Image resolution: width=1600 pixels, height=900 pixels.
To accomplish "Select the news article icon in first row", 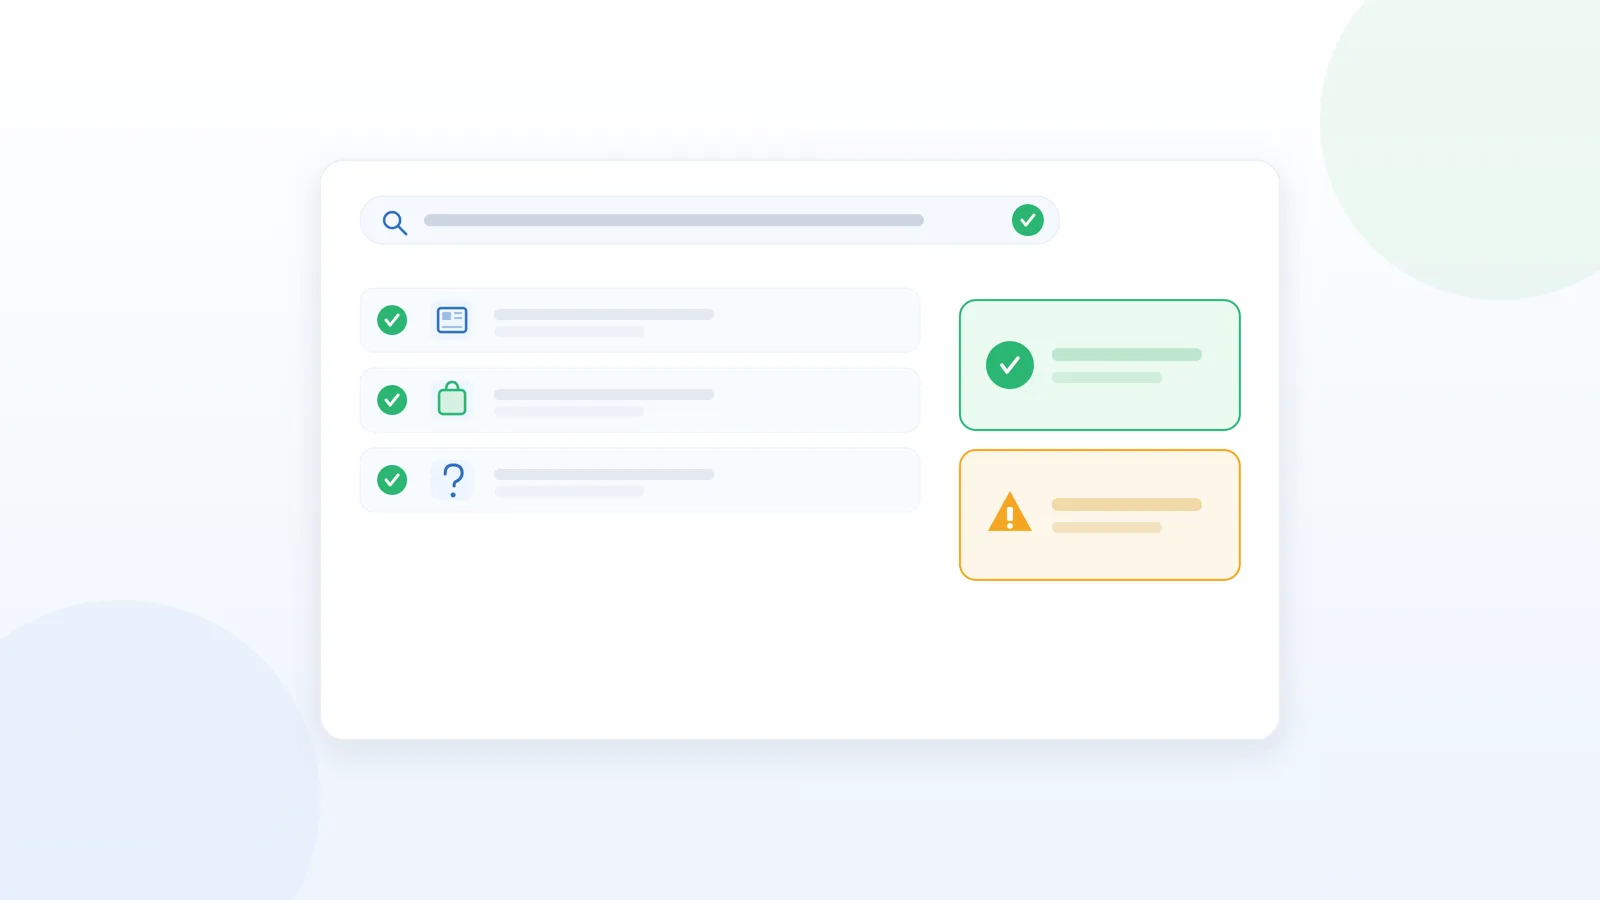I will click(452, 320).
